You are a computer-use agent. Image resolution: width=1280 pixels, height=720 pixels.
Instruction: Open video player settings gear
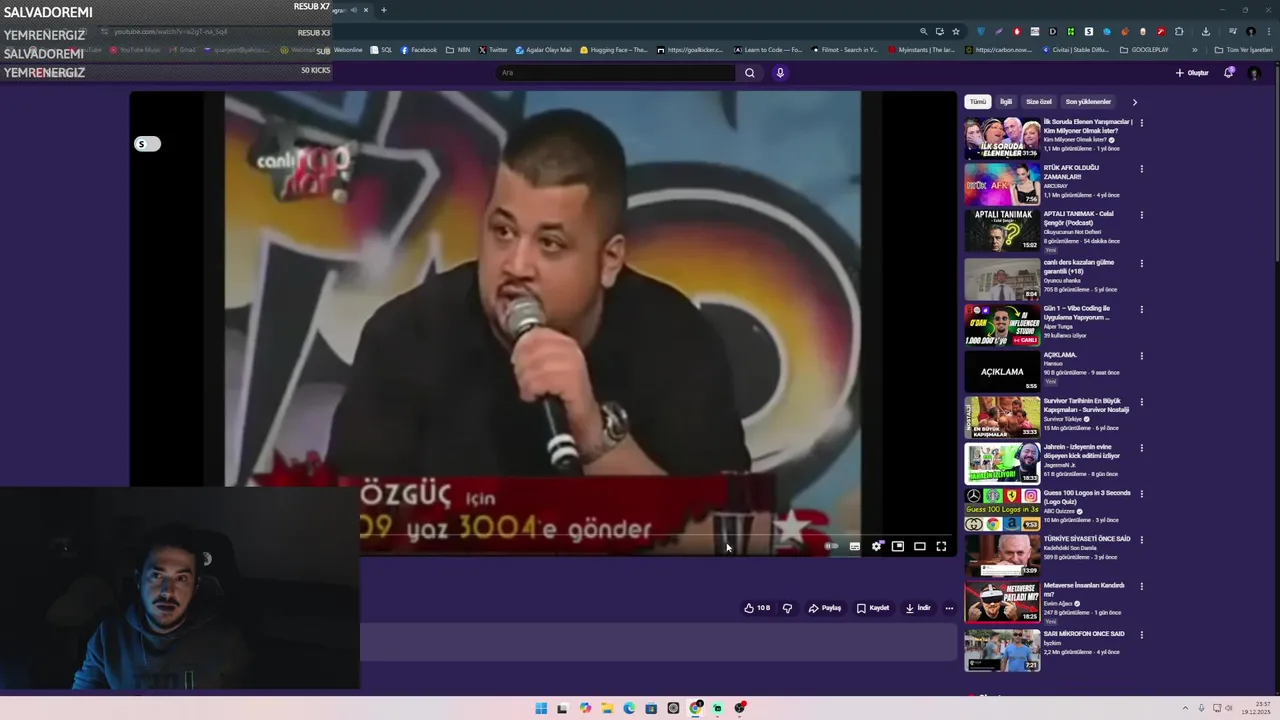[877, 546]
